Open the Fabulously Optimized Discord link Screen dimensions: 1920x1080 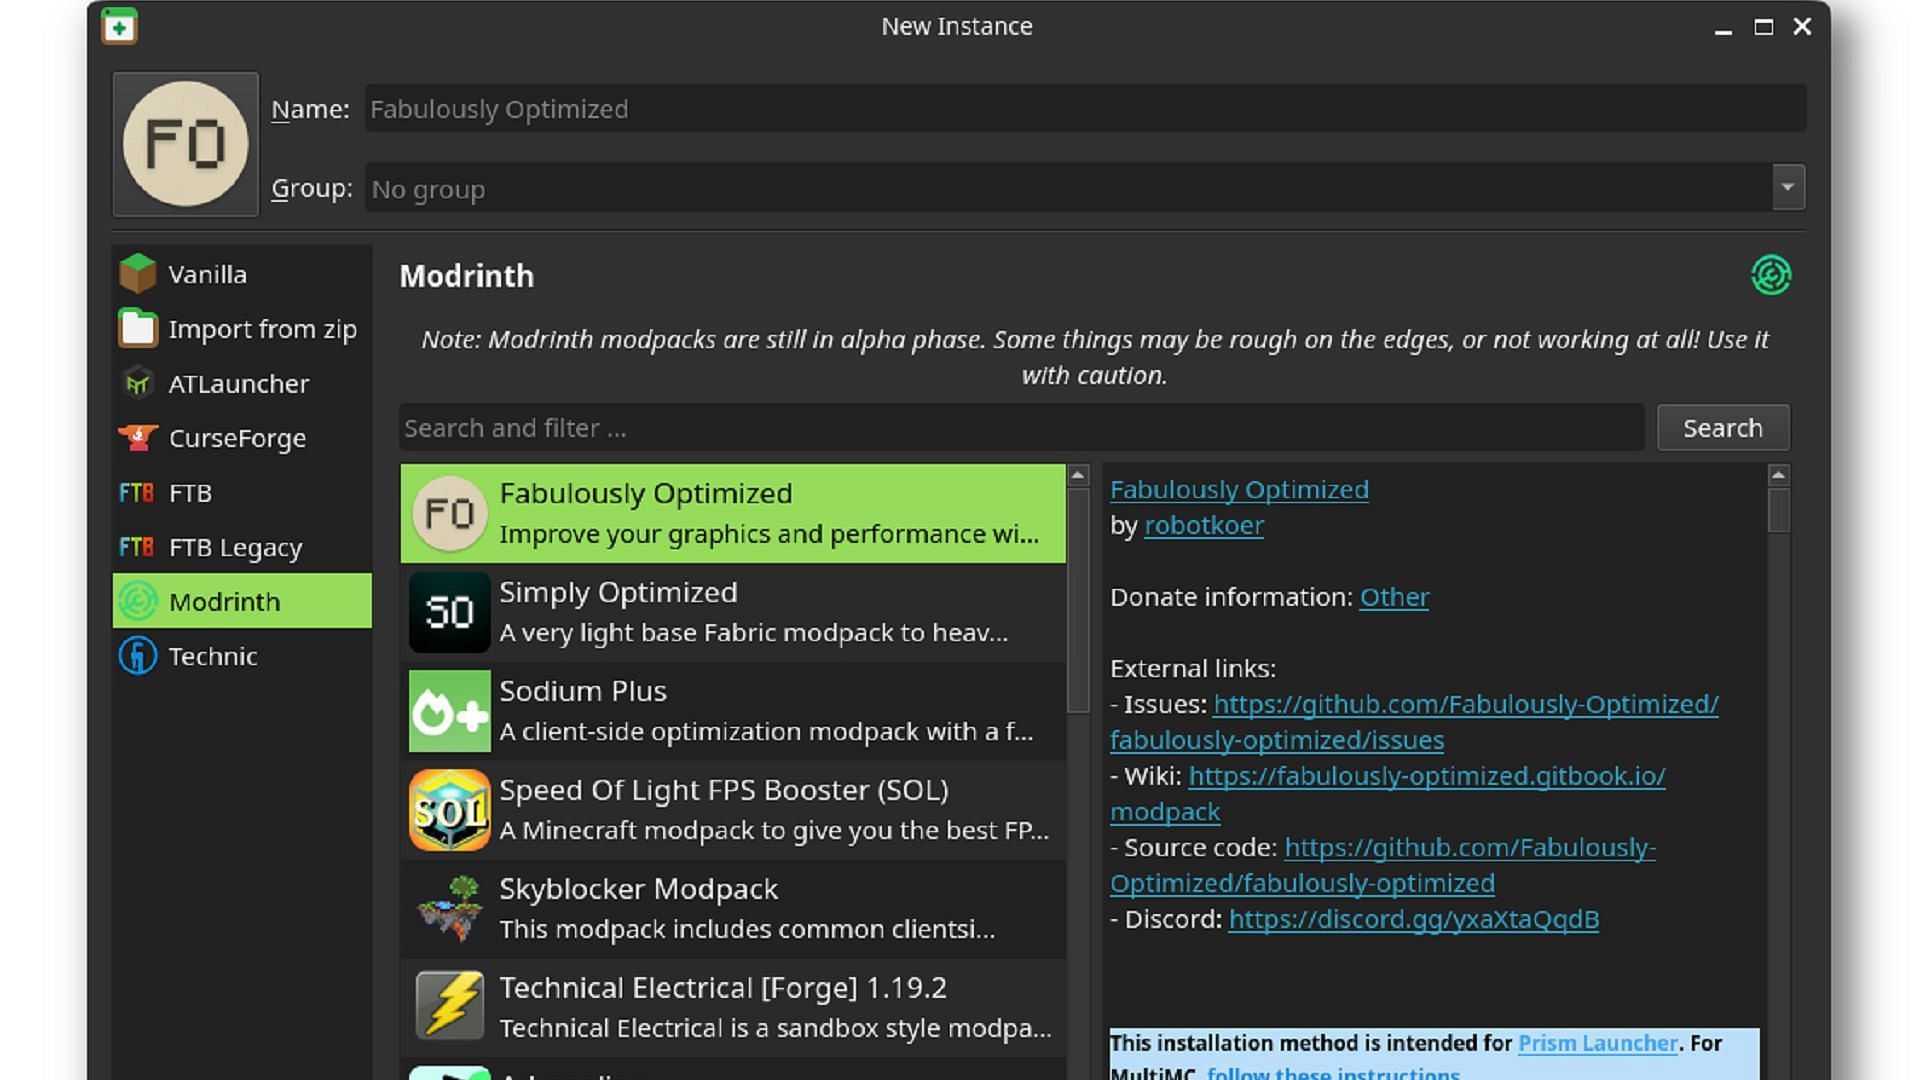(1414, 918)
